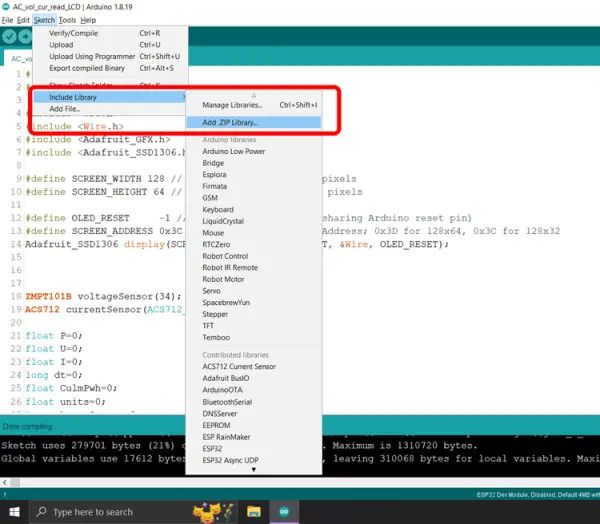The image size is (600, 524).
Task: Choose Add .ZIP Library...
Action: 254,122
